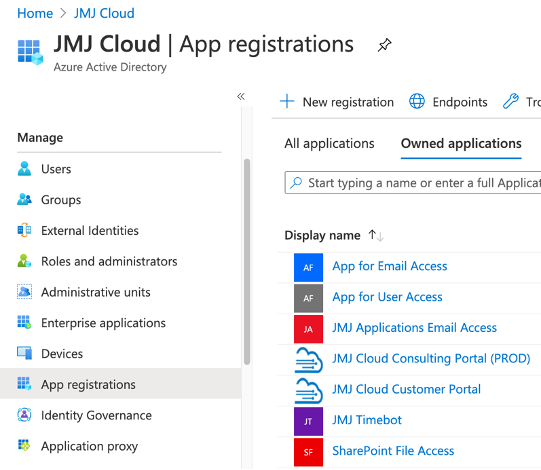The image size is (541, 470).
Task: Click the gray AF tile for App for User Access
Action: 308,298
